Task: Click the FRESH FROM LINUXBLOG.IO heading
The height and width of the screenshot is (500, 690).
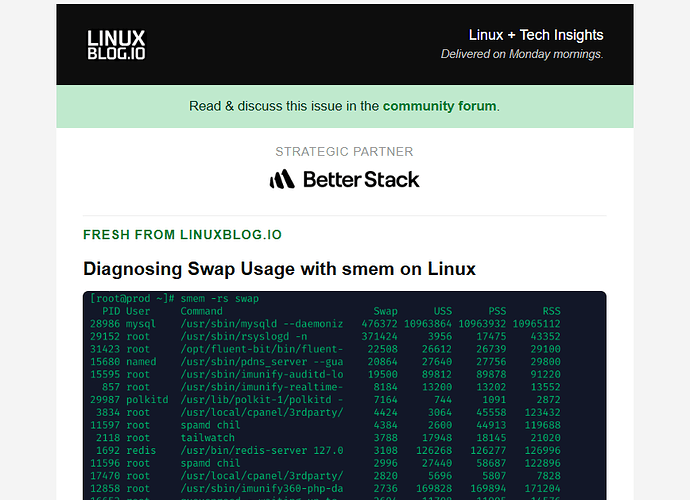Action: (x=182, y=235)
